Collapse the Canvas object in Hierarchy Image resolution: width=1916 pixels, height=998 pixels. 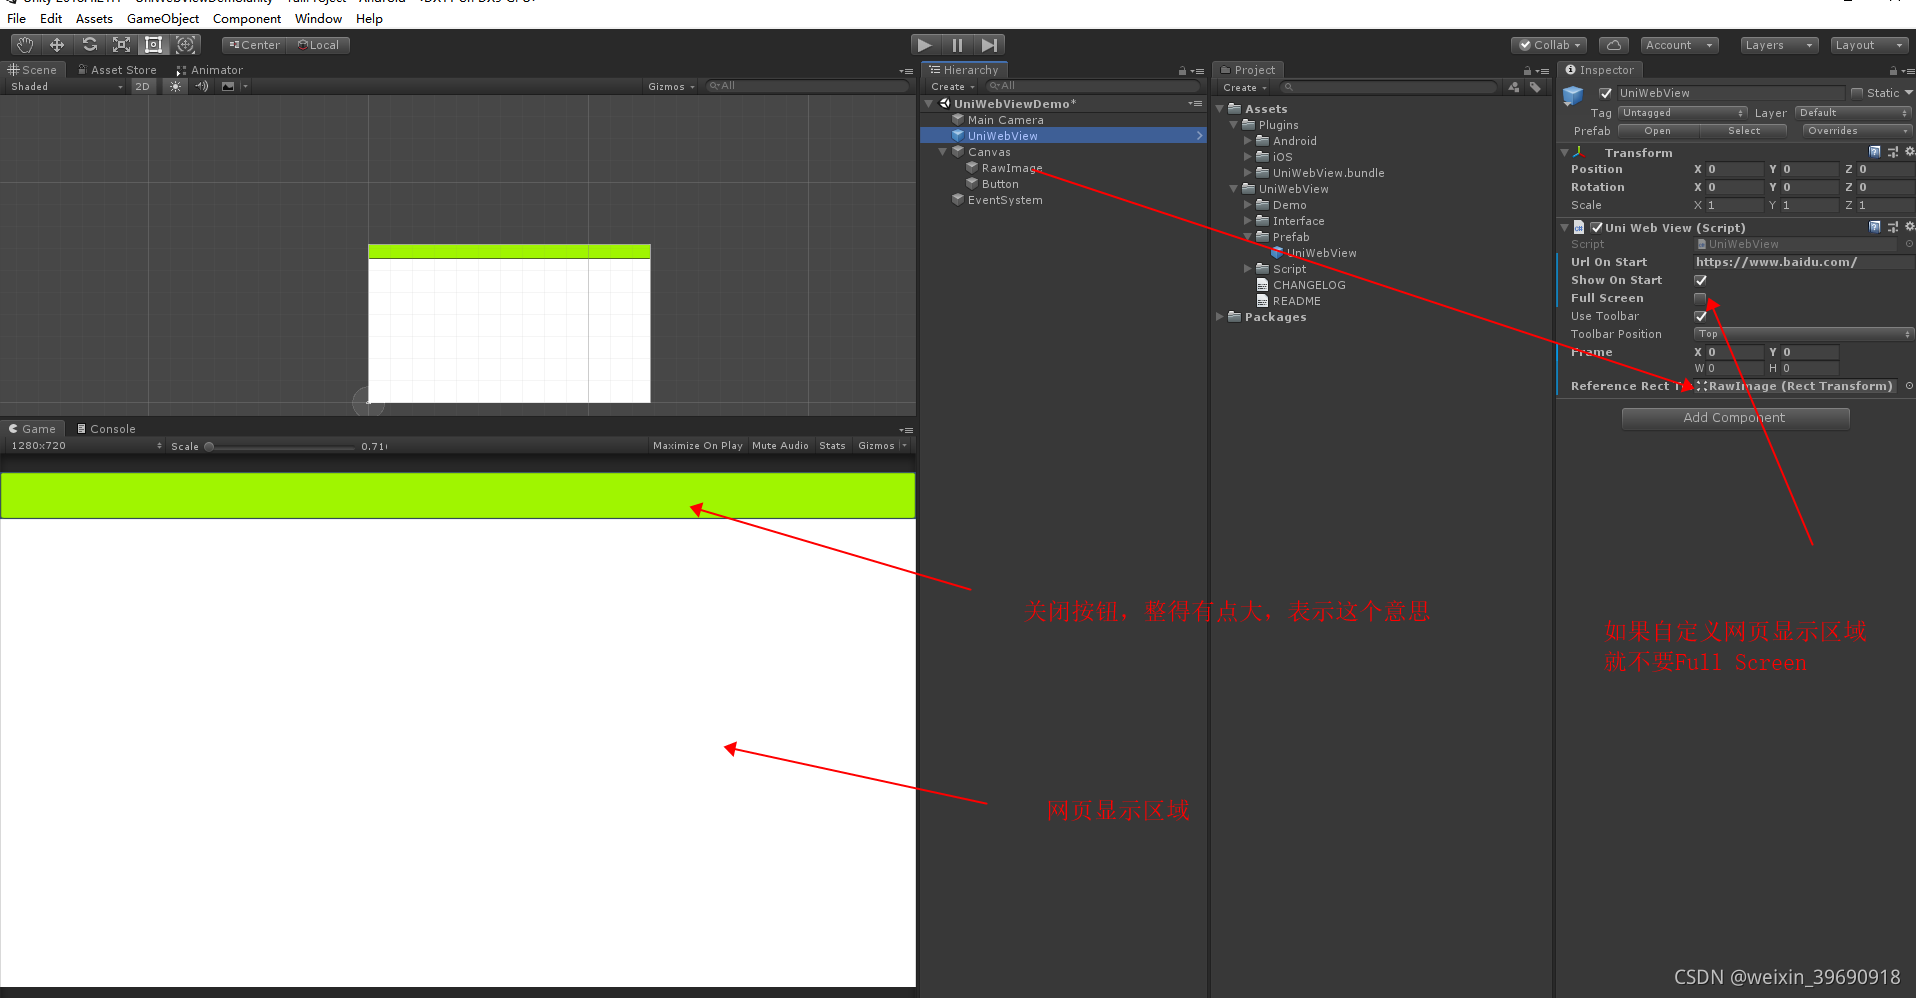(x=941, y=151)
